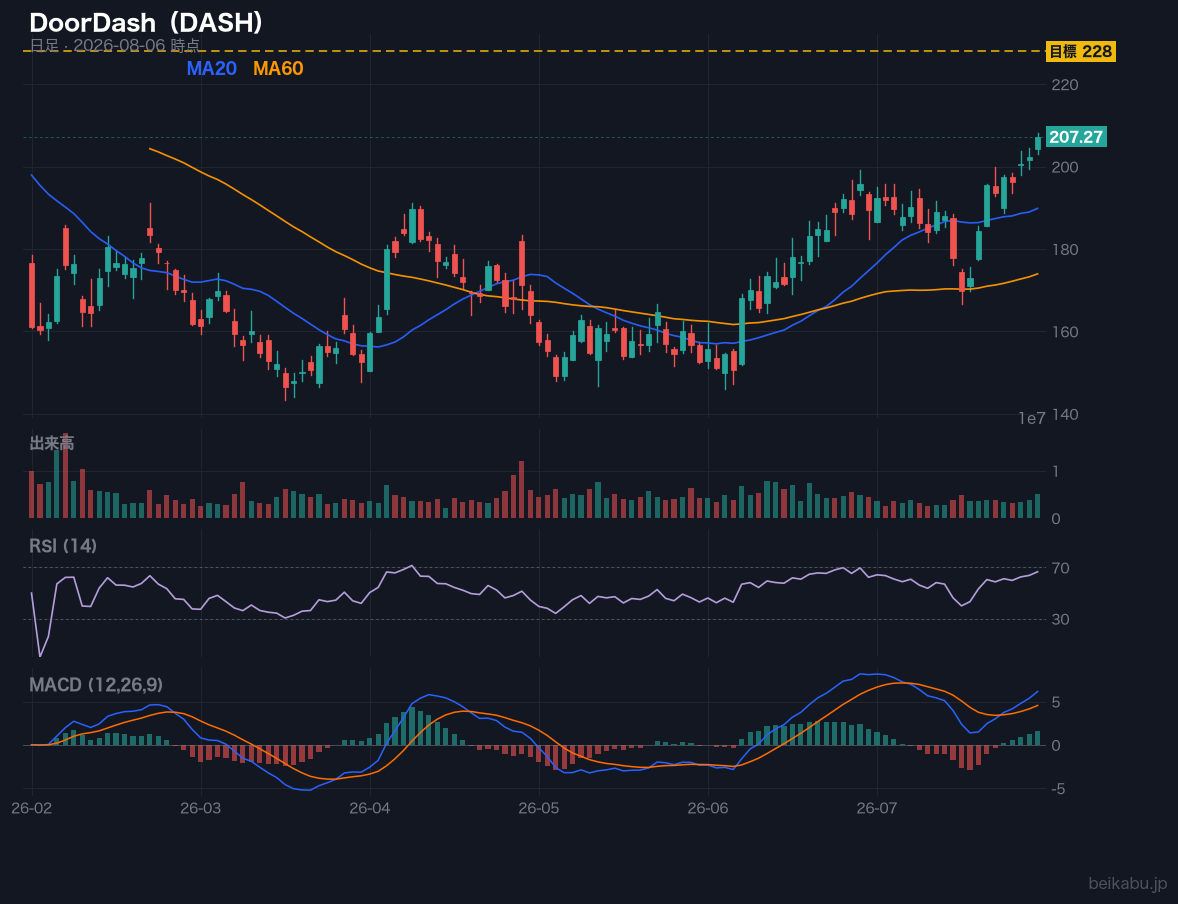This screenshot has width=1178, height=904.
Task: Click the 26-02 date axis label
Action: 32,809
